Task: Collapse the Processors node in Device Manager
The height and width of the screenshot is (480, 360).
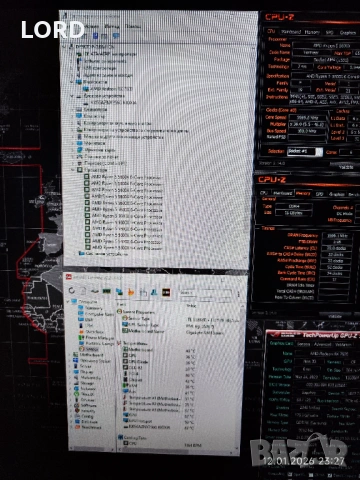Action: click(72, 170)
